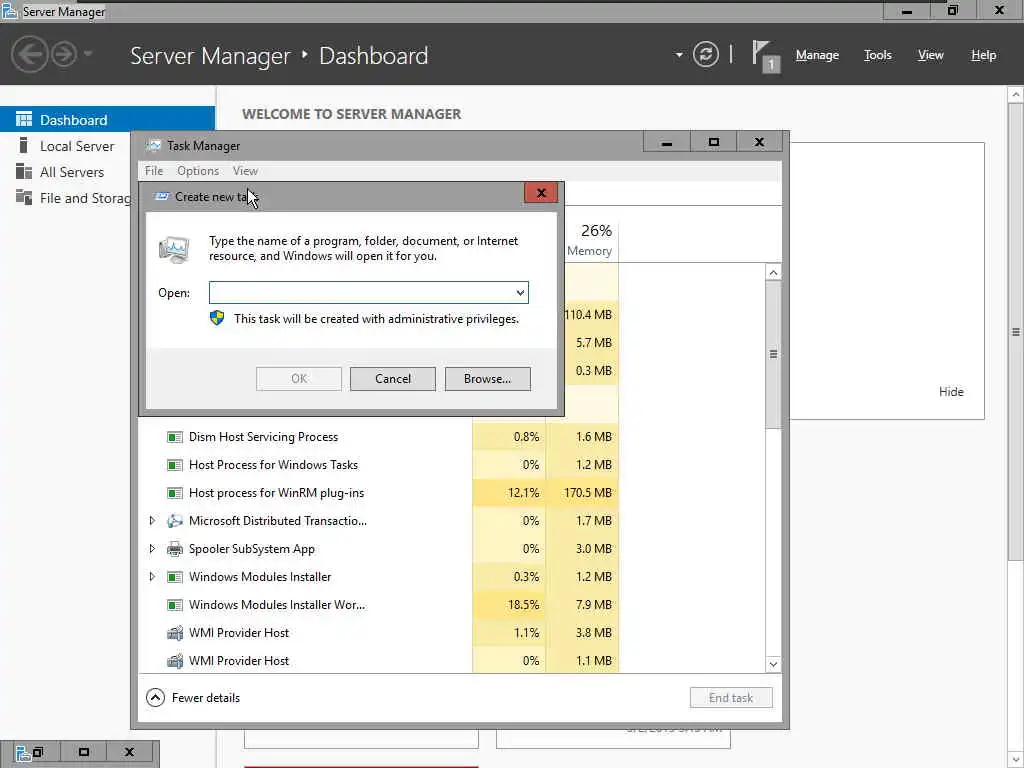Expand the Windows Modules Installer process
The image size is (1024, 768).
tap(152, 577)
